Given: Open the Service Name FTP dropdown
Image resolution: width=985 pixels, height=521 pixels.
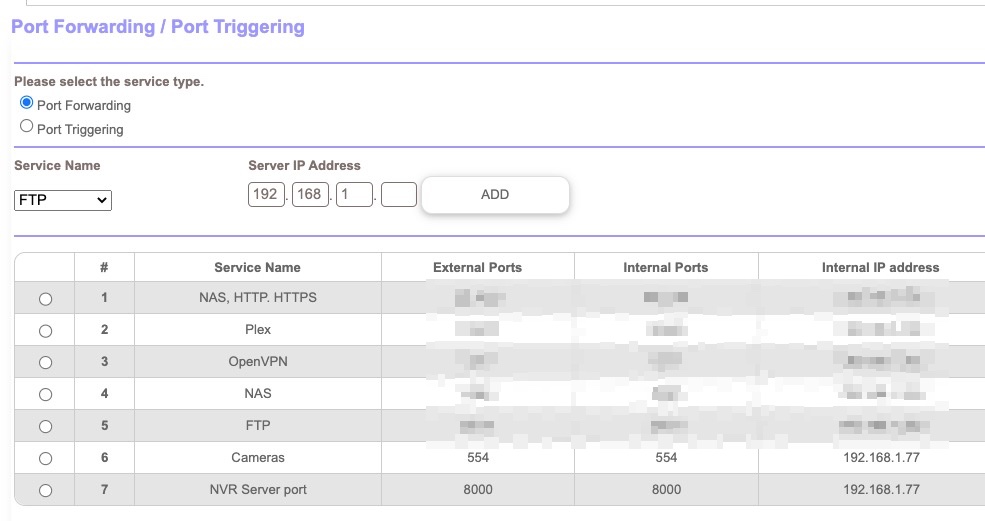Looking at the screenshot, I should coord(63,200).
